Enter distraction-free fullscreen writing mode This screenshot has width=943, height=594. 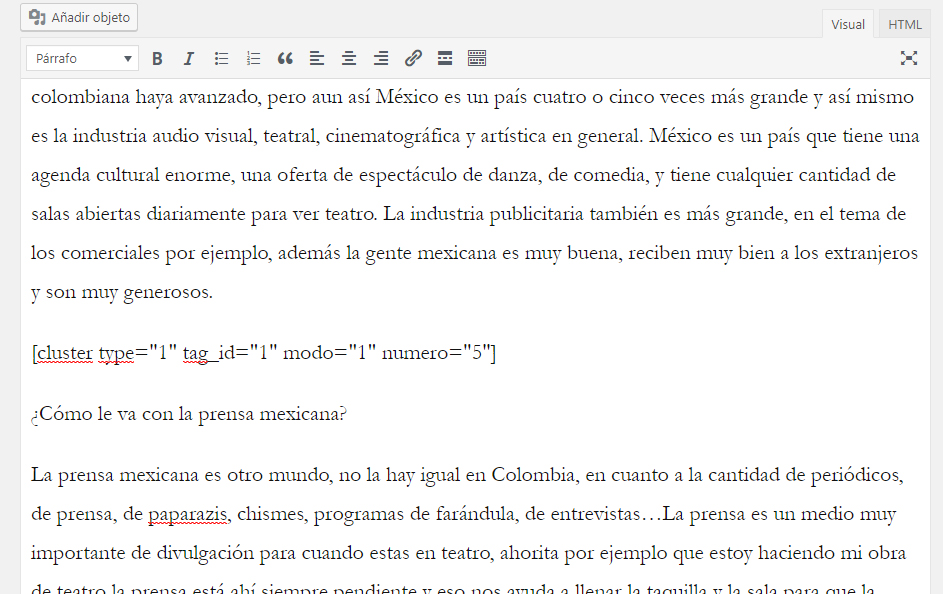point(909,58)
